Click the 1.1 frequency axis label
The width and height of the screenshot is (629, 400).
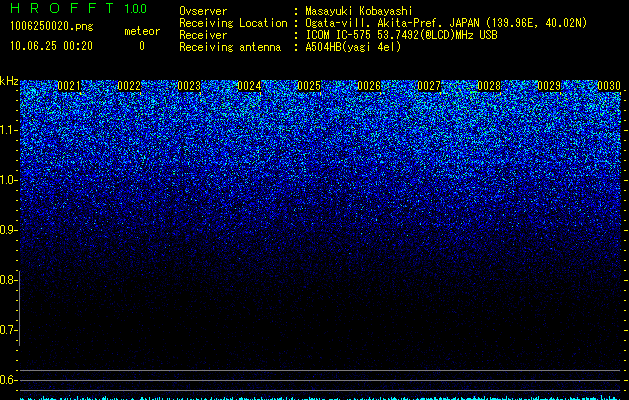[x=8, y=130]
